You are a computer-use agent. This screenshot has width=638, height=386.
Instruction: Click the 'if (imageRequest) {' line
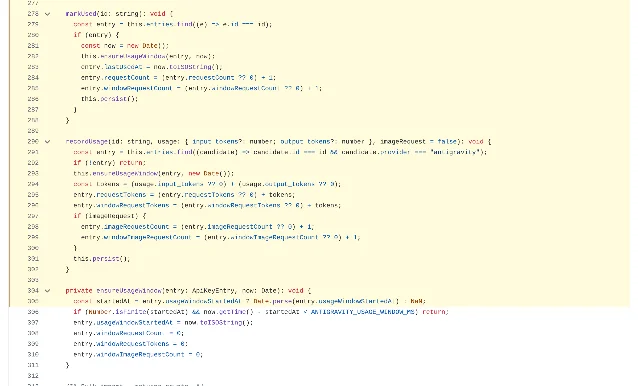point(109,216)
